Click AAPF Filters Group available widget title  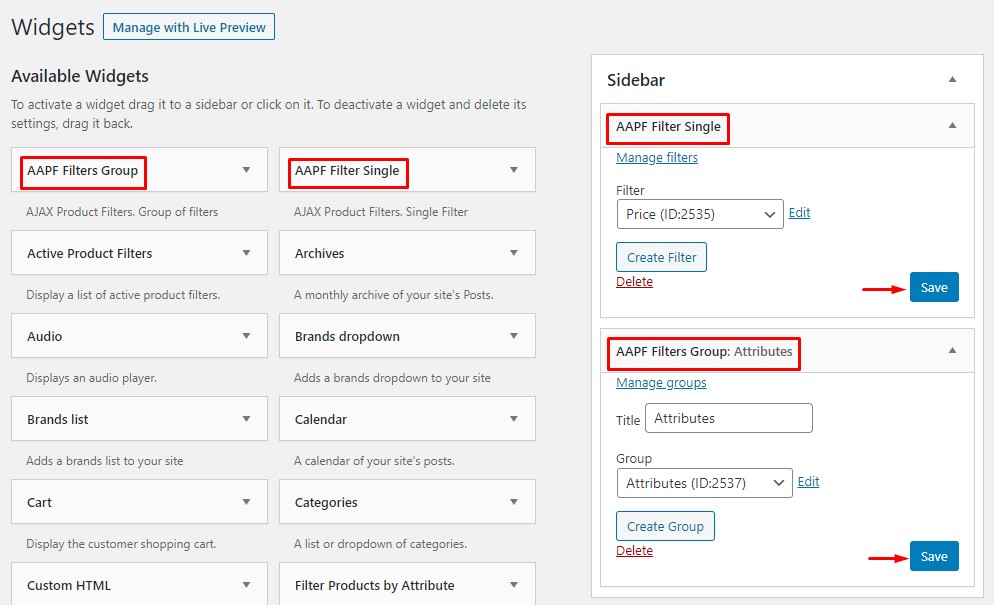coord(82,170)
